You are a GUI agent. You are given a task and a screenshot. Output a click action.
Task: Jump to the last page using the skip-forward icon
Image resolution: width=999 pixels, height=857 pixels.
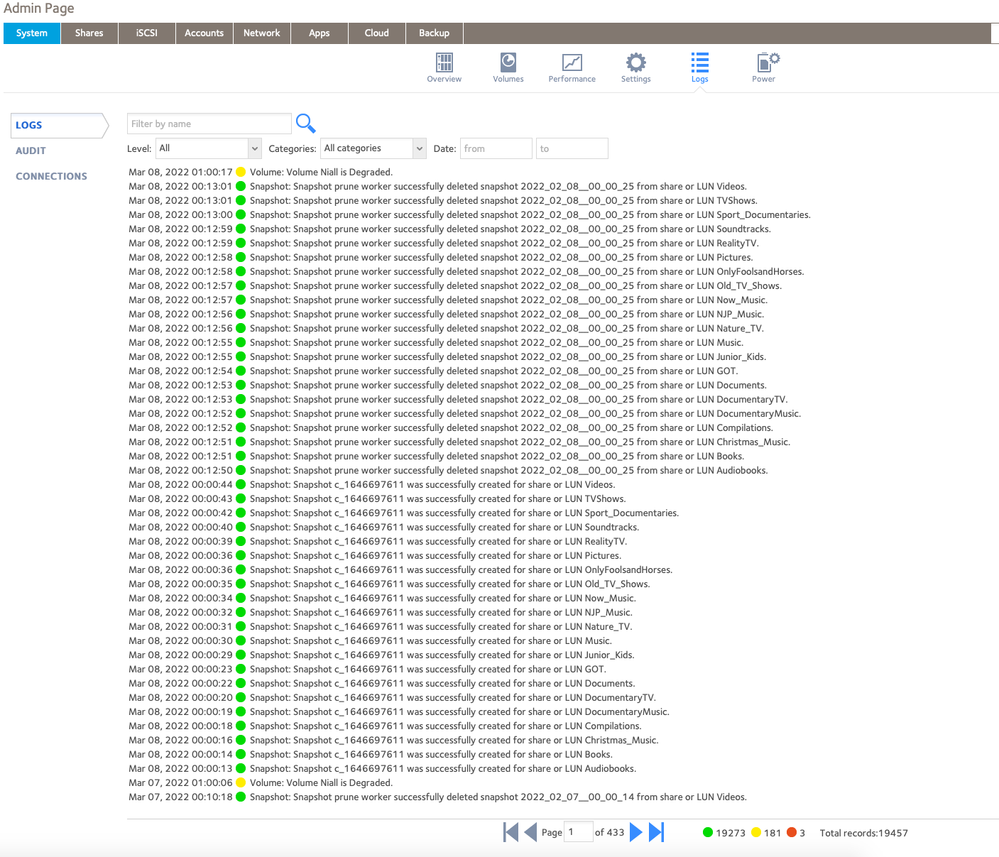pyautogui.click(x=657, y=831)
